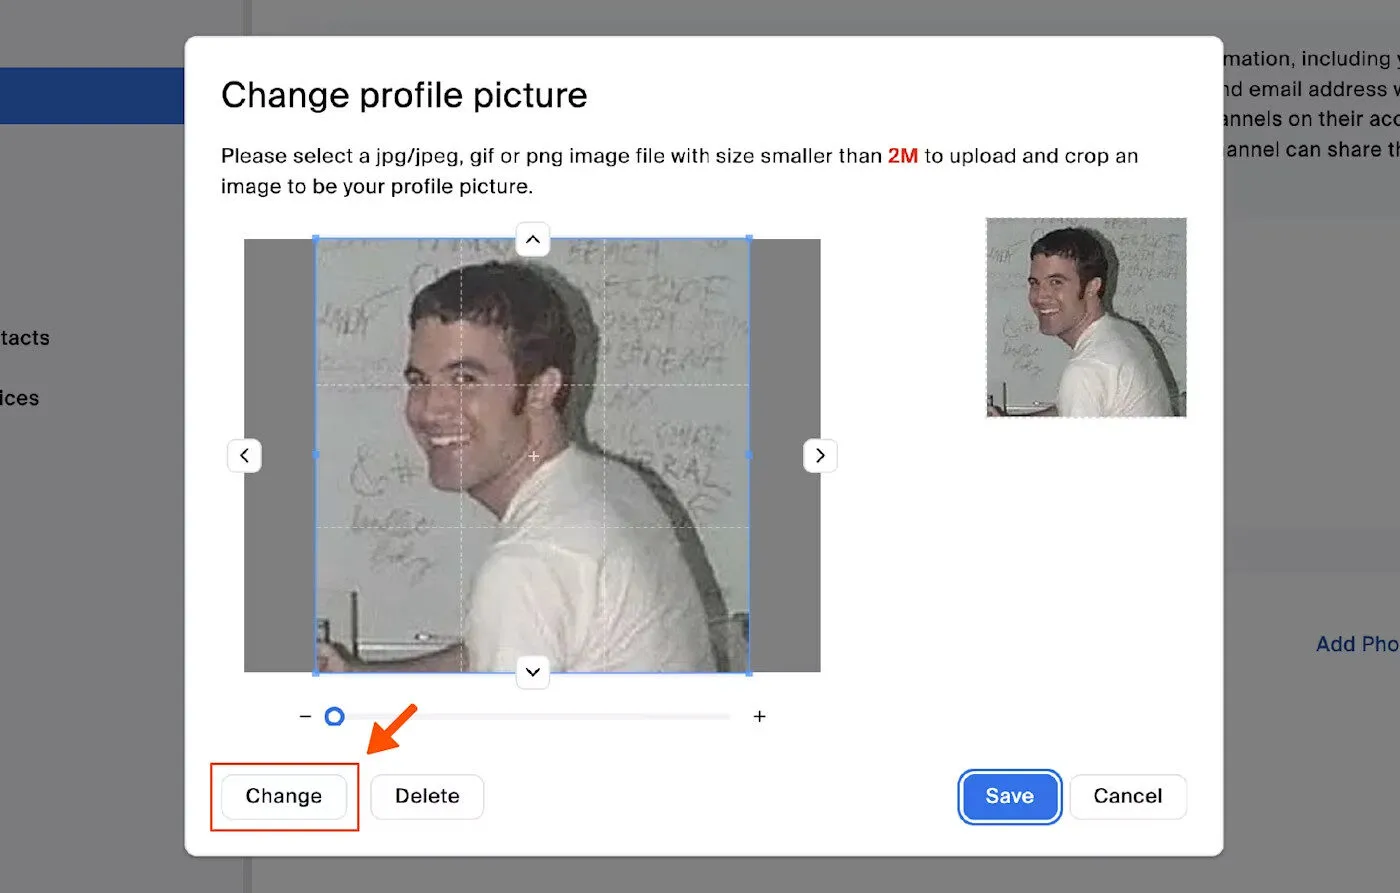Select the bottom-right crop corner handle
Viewport: 1400px width, 893px height.
749,672
